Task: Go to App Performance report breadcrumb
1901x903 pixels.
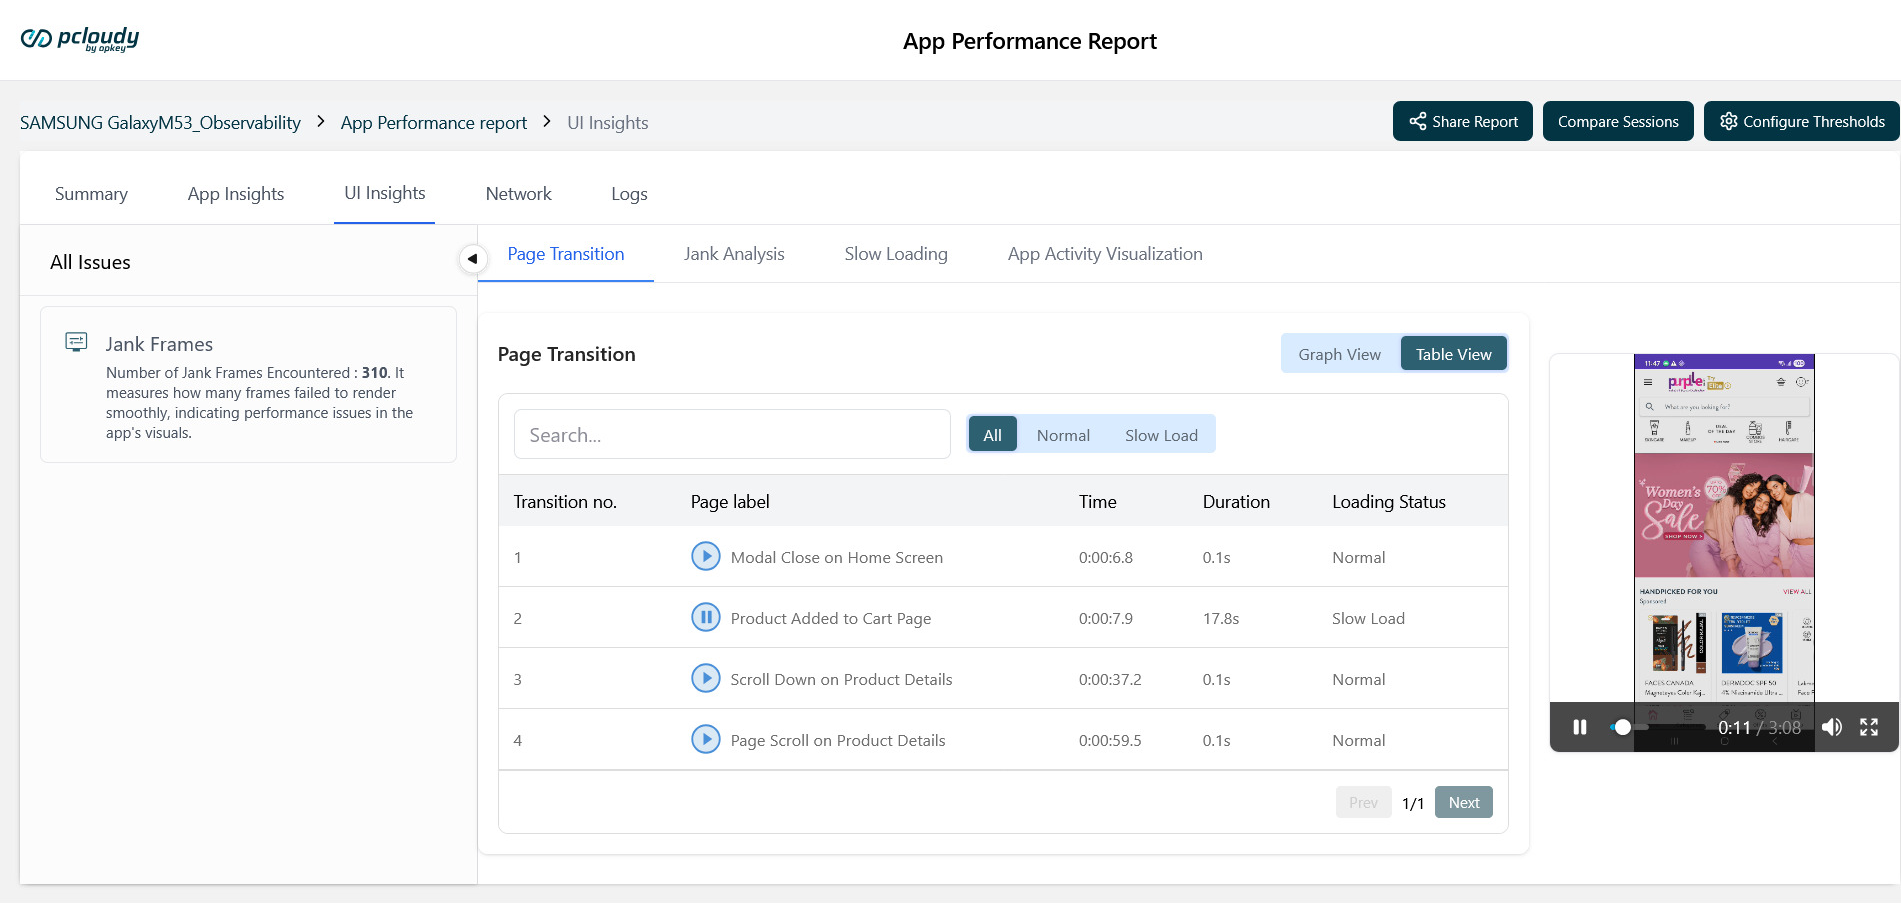Action: click(433, 123)
